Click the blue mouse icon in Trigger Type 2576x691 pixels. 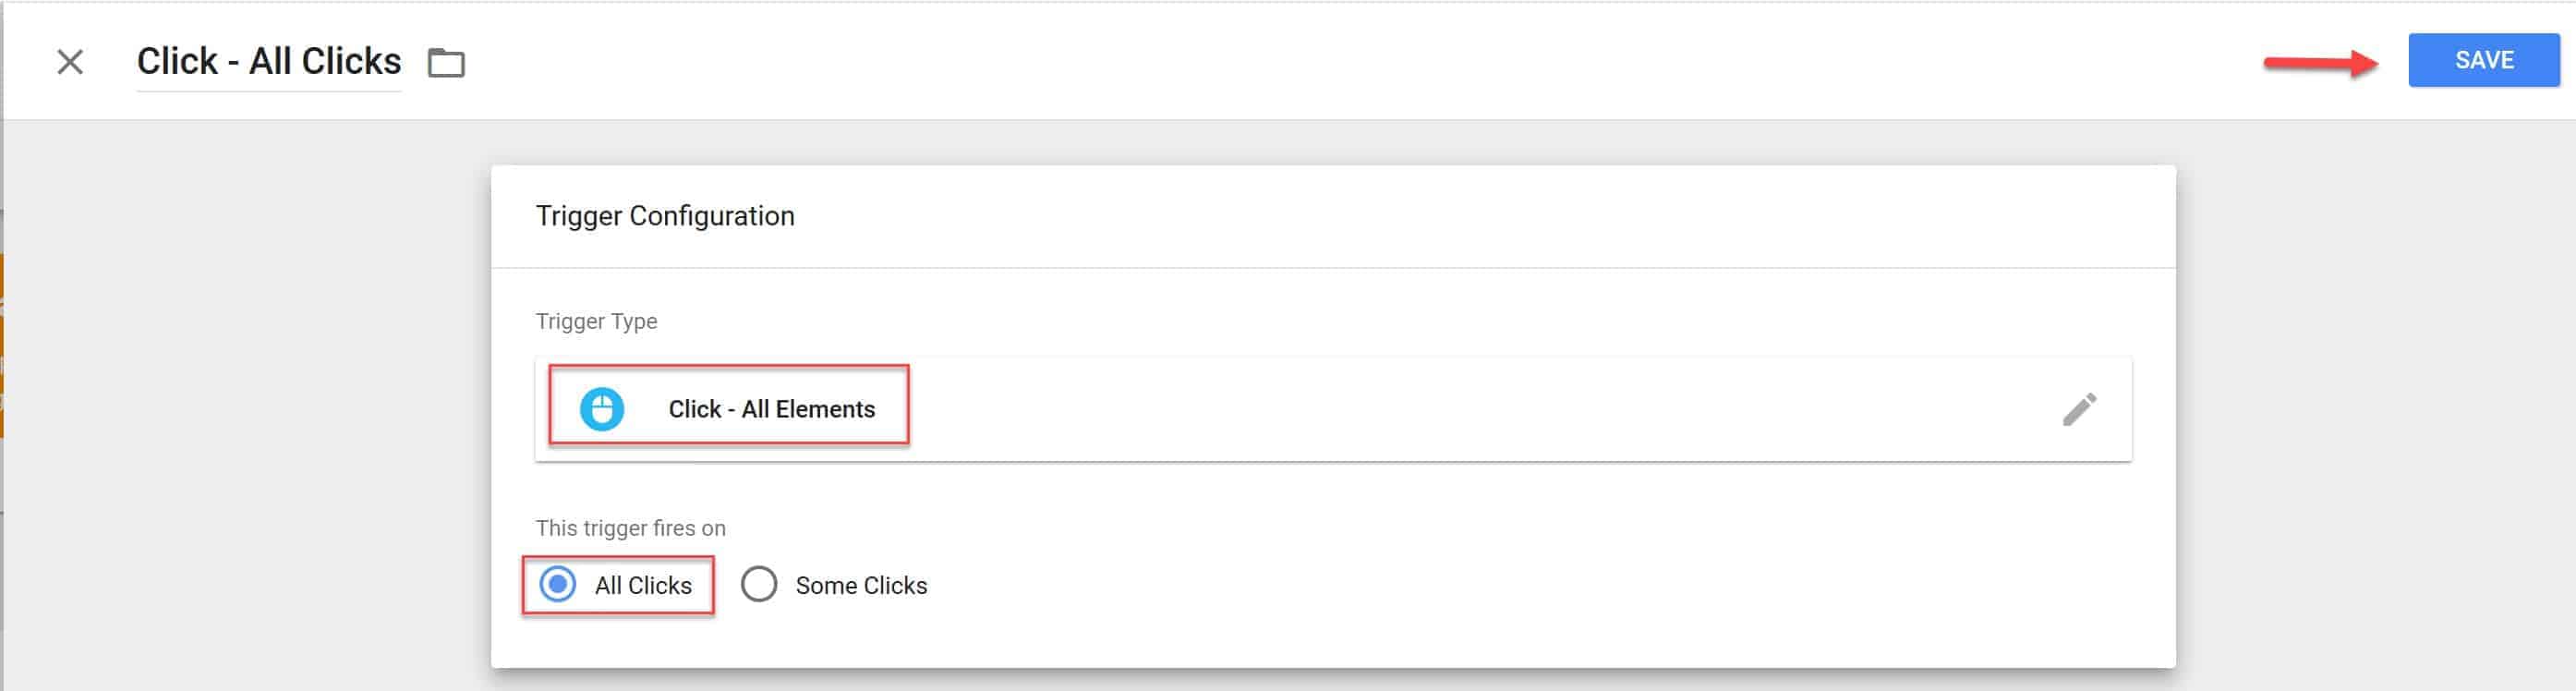pos(602,409)
